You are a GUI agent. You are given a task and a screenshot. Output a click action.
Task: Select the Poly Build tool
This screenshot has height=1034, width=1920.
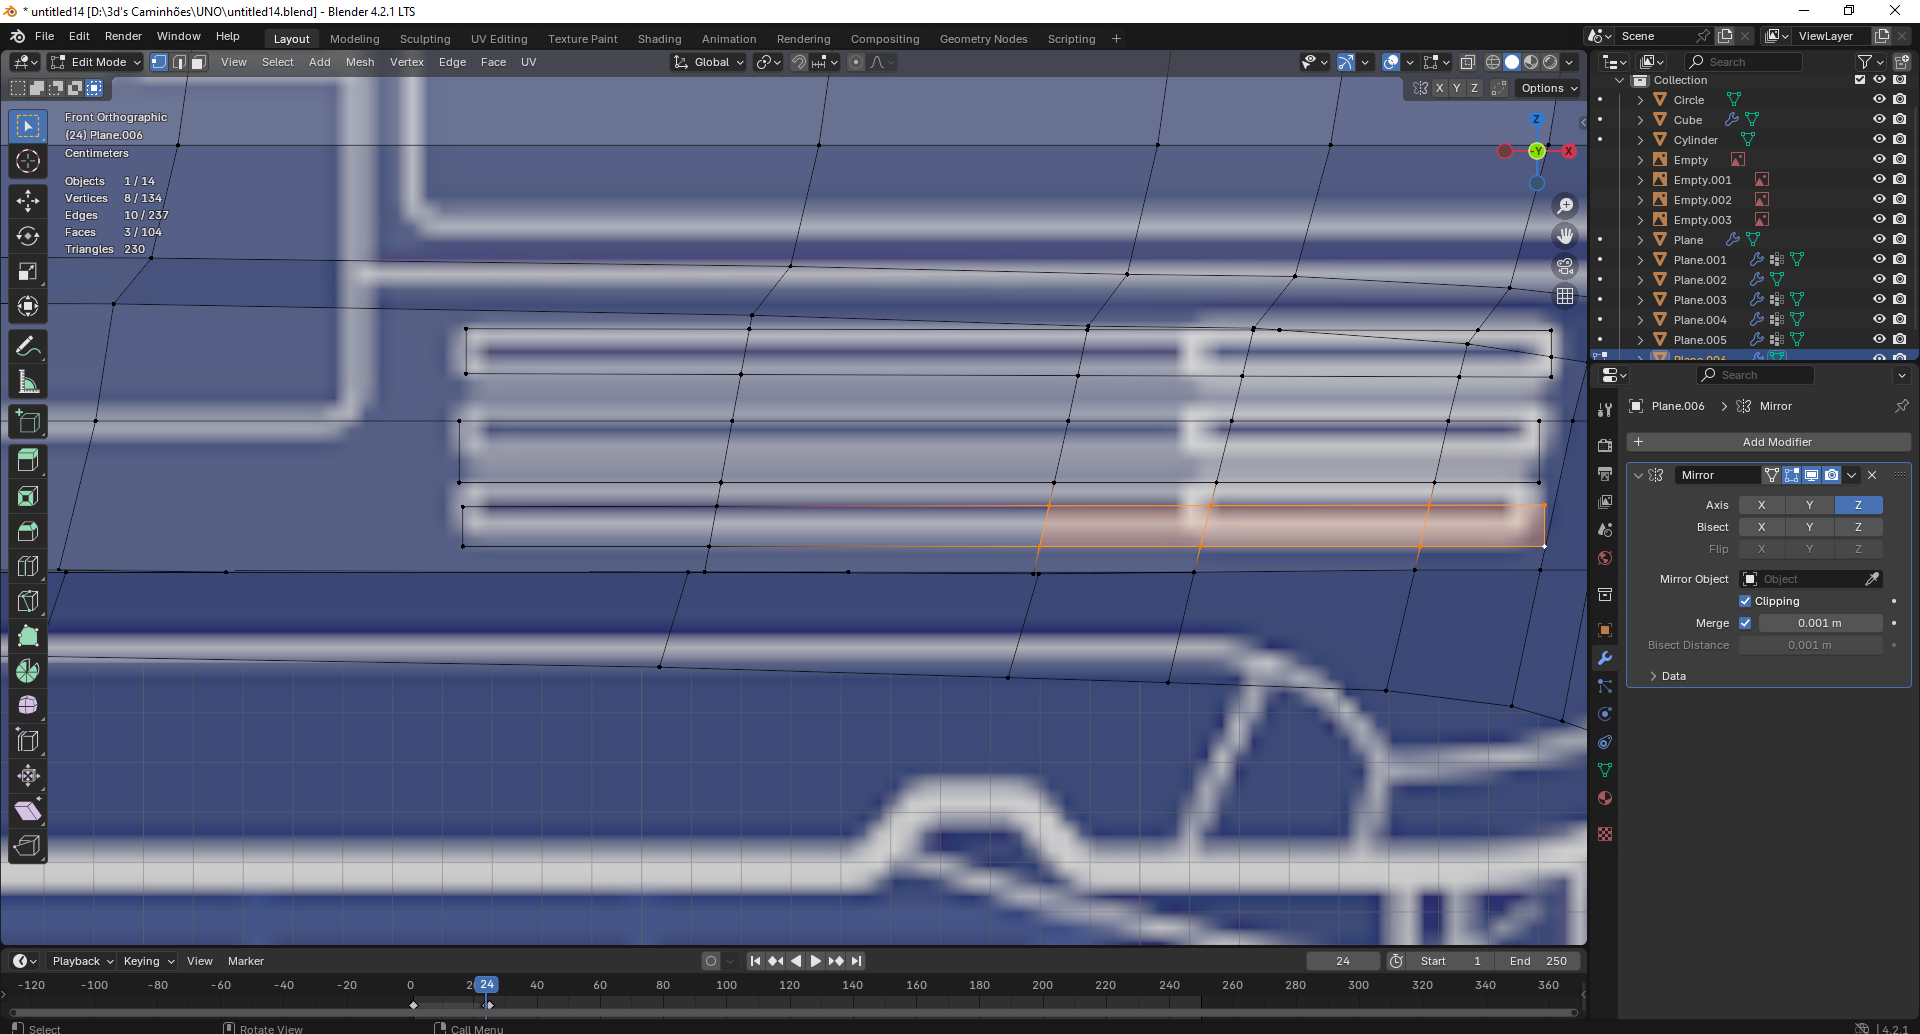tap(28, 636)
